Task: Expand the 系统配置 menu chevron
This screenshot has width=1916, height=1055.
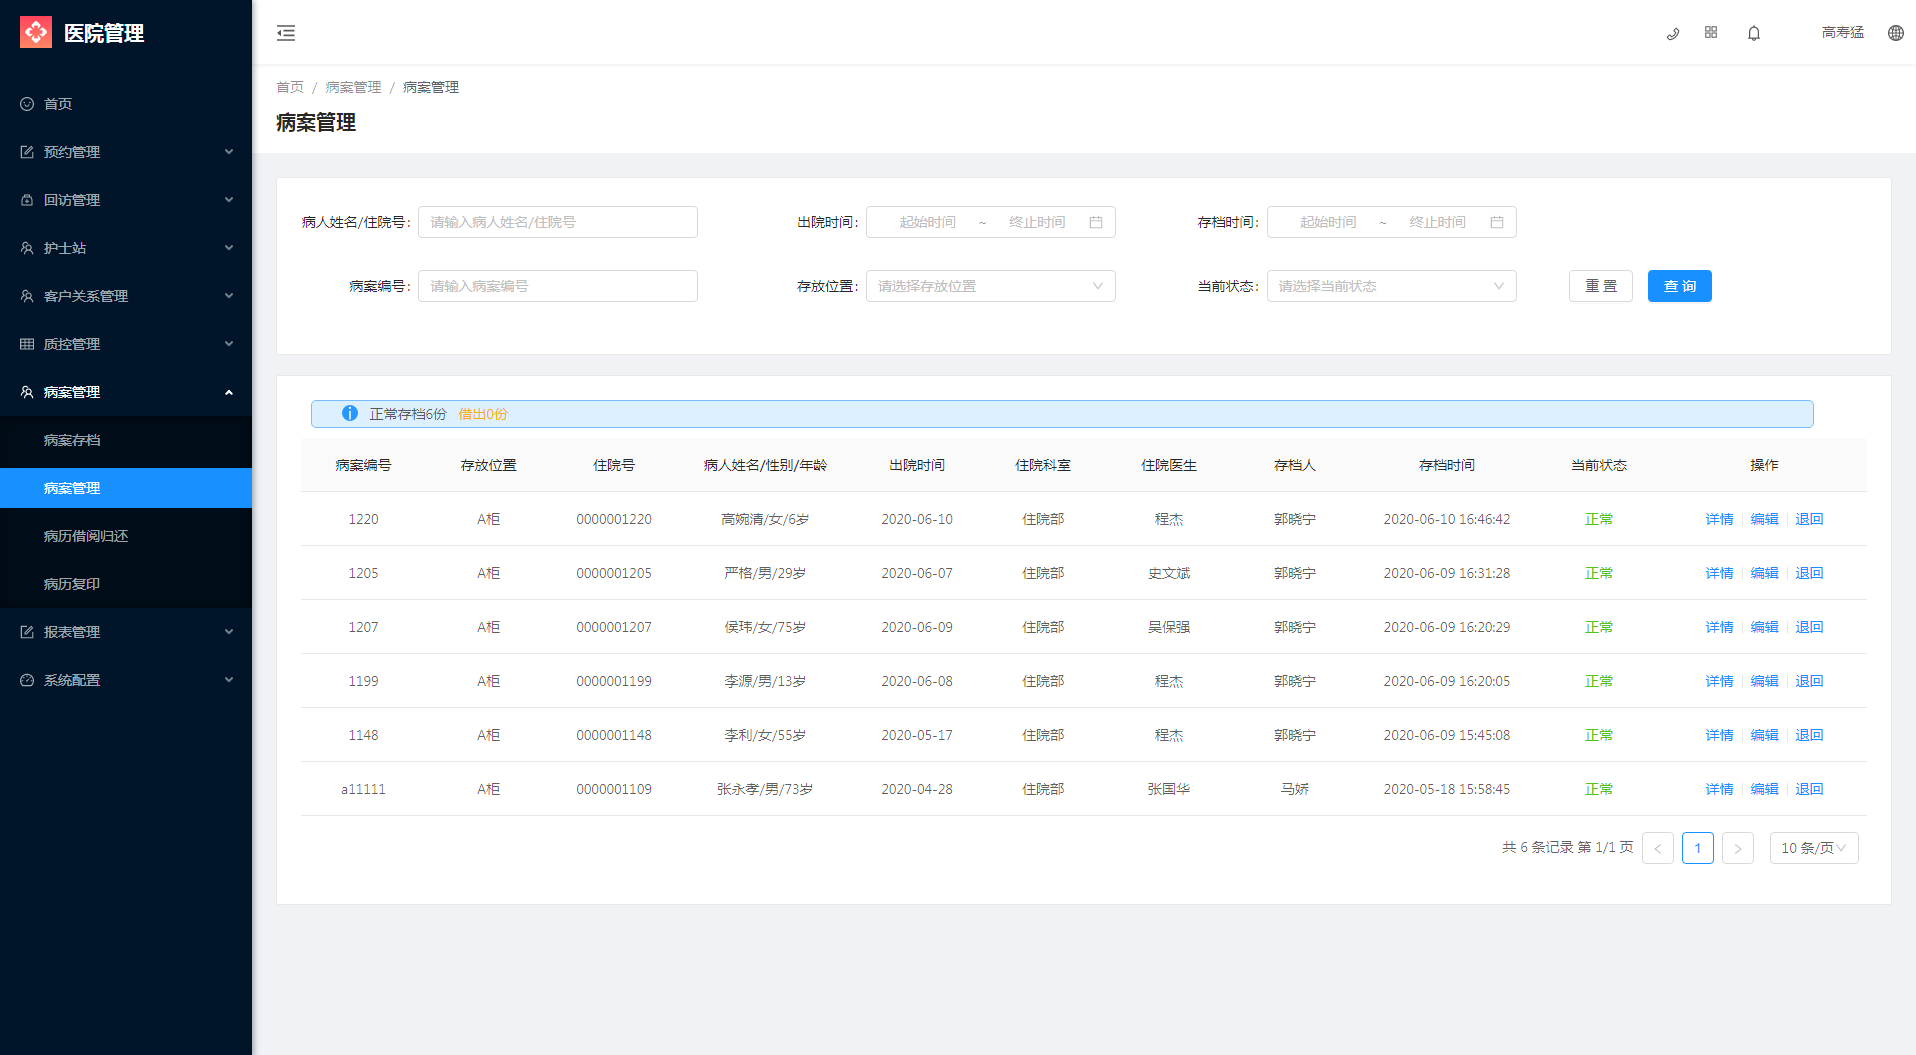Action: click(229, 680)
